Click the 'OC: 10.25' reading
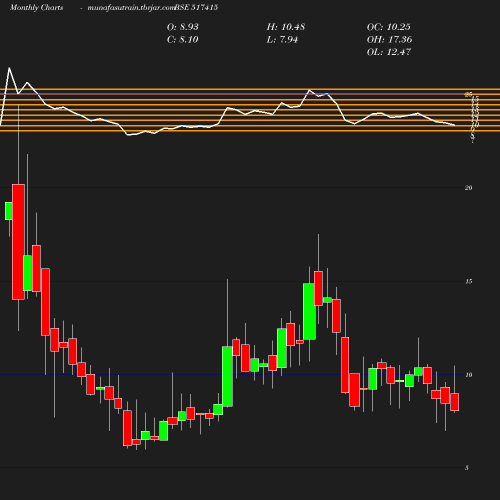This screenshot has width=500, height=500. tap(389, 27)
